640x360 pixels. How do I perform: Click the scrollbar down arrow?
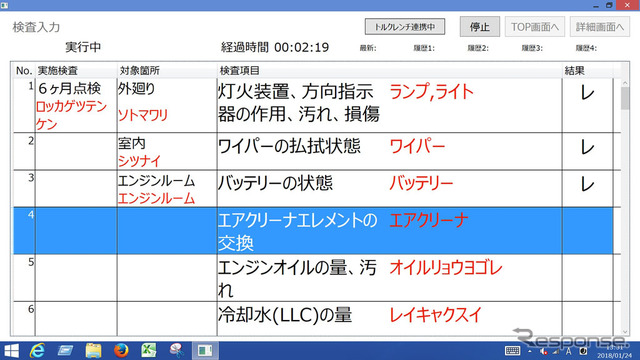[x=625, y=332]
